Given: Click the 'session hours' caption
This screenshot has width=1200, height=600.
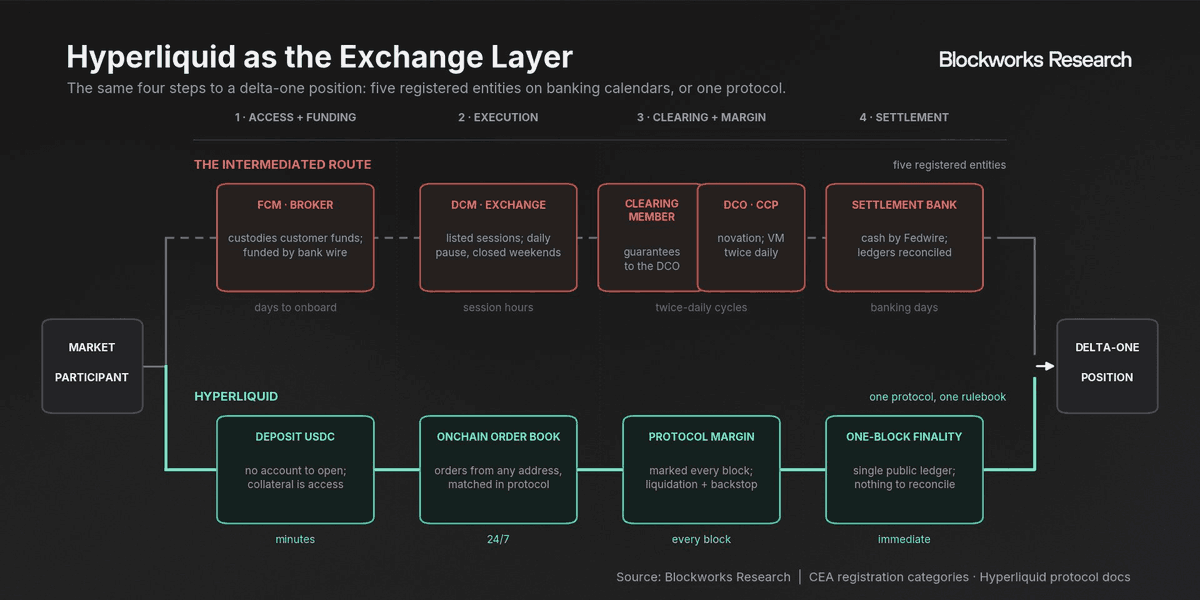Looking at the screenshot, I should point(498,307).
